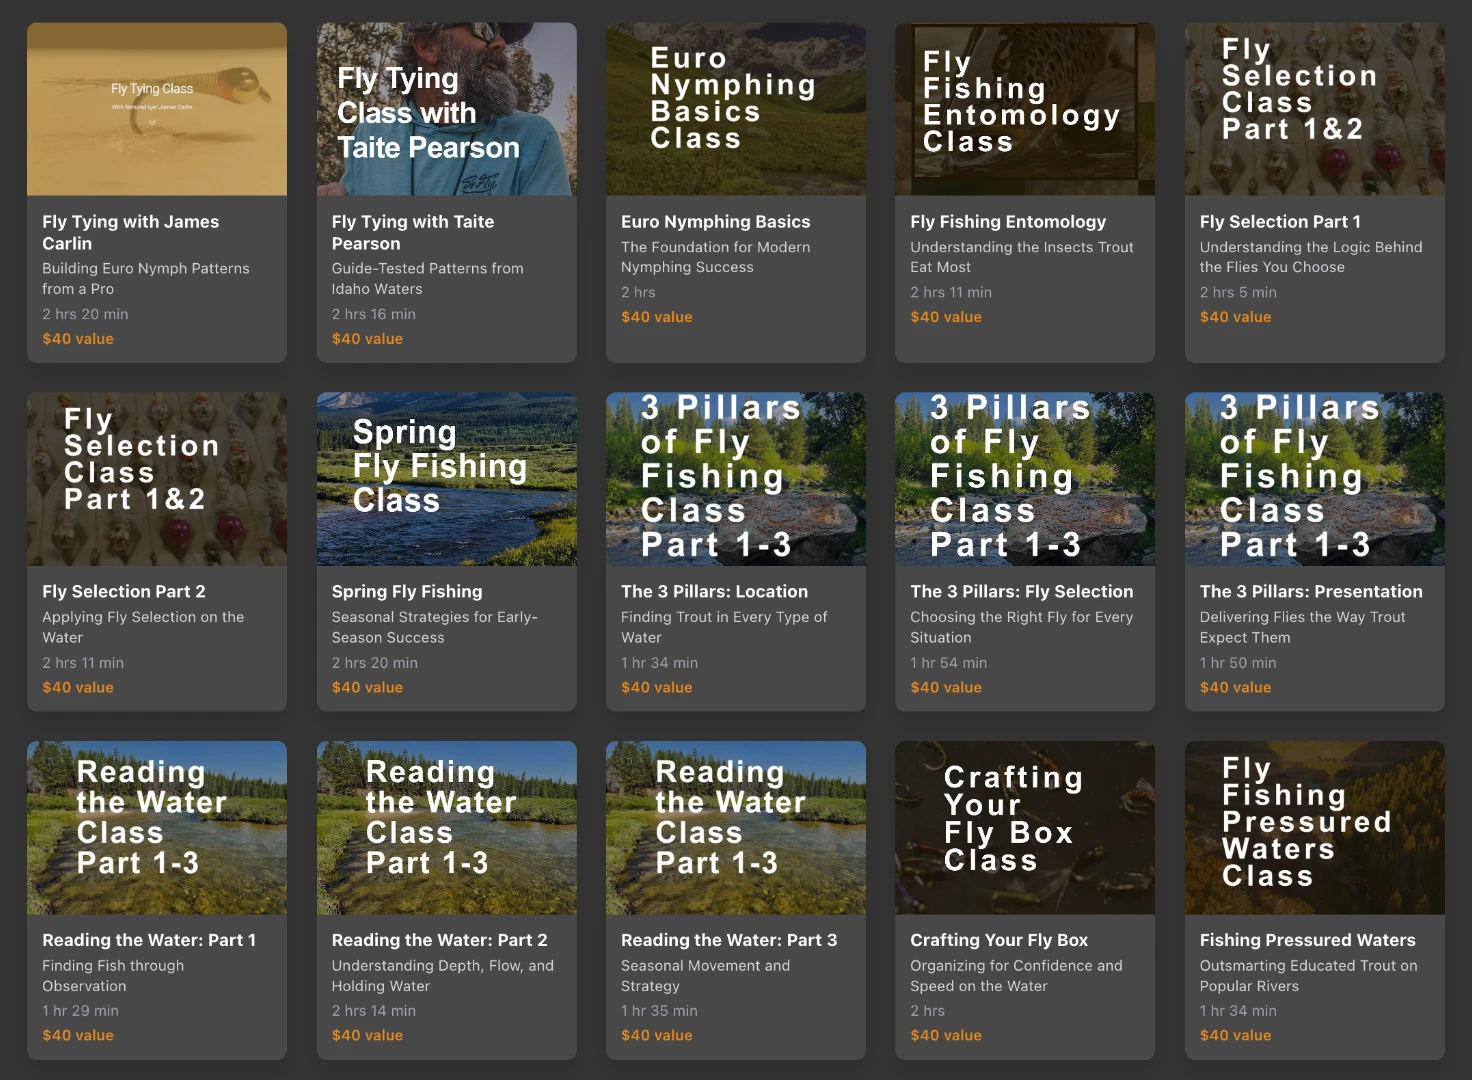1472x1080 pixels.
Task: Open the Fly Fishing Entomology Class image
Action: (x=1024, y=109)
